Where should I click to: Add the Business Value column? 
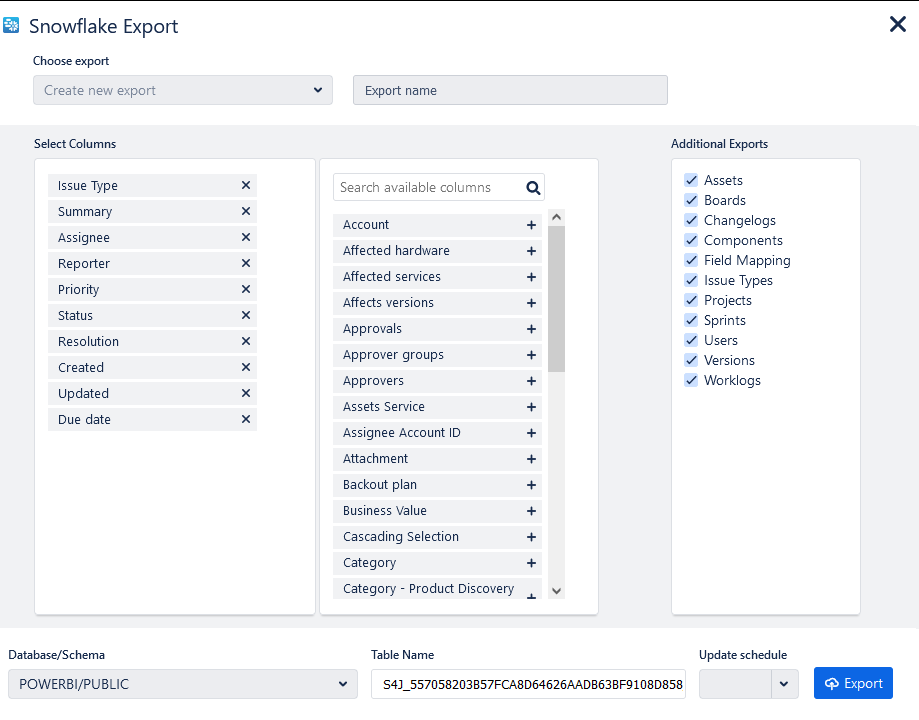point(531,511)
